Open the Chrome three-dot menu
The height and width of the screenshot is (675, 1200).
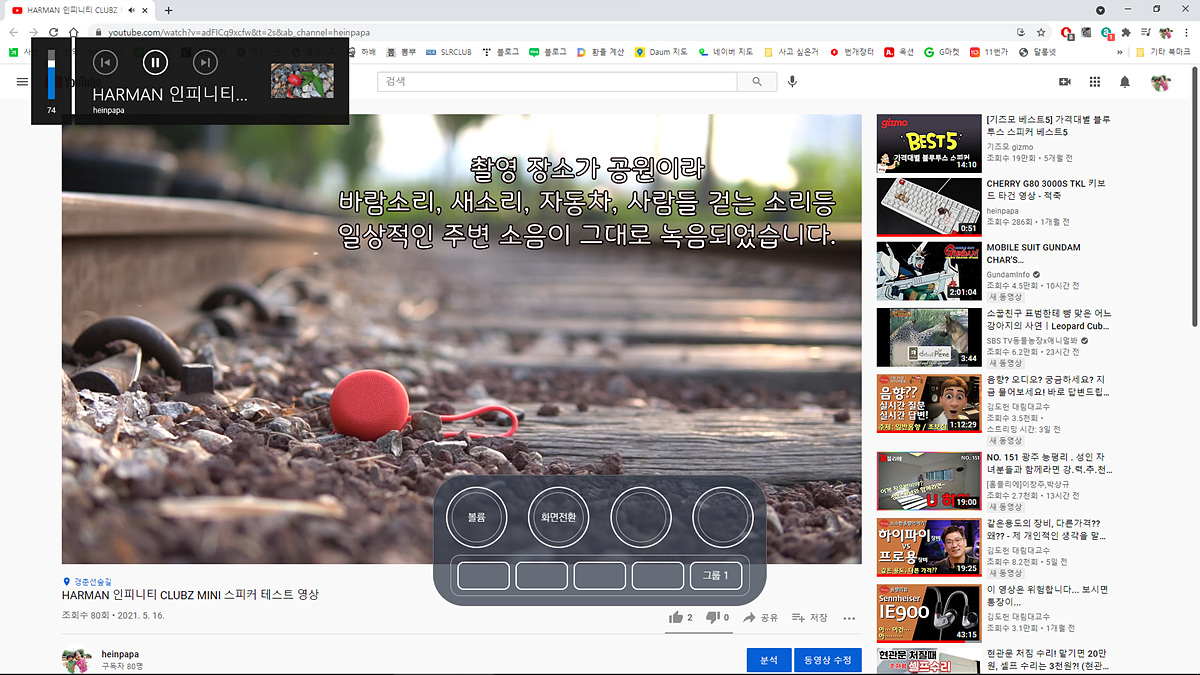point(1186,32)
